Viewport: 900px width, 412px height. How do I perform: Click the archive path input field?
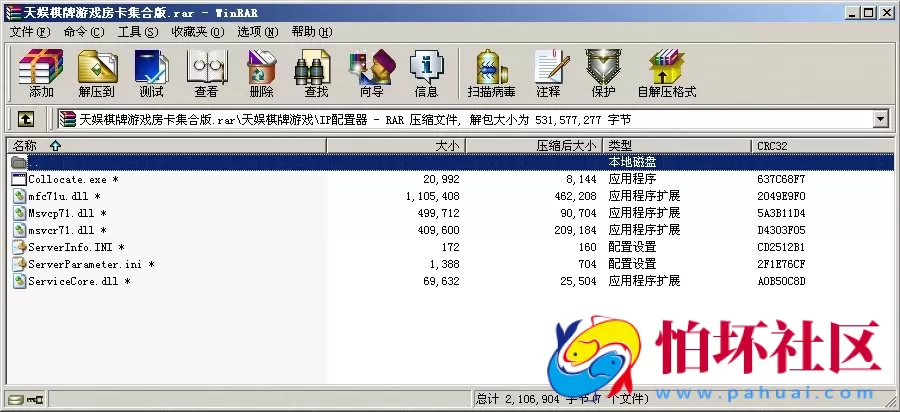[x=475, y=119]
